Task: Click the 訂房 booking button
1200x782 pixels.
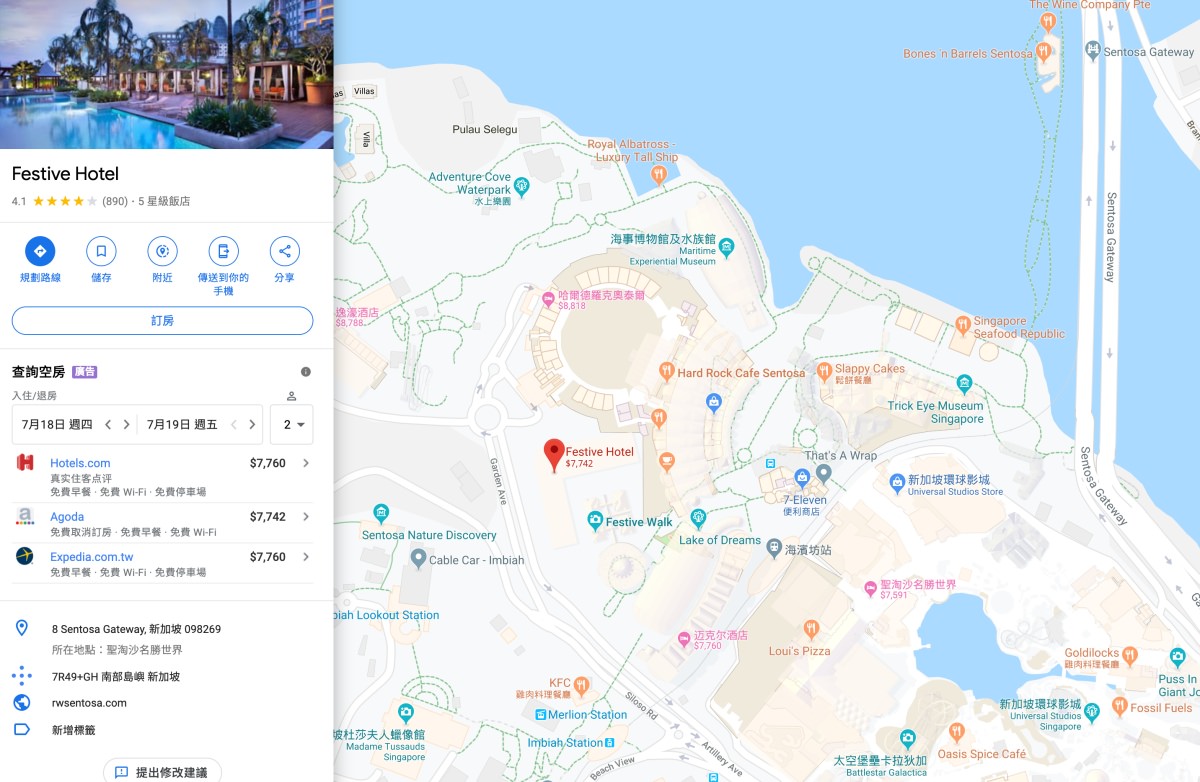Action: pos(162,321)
